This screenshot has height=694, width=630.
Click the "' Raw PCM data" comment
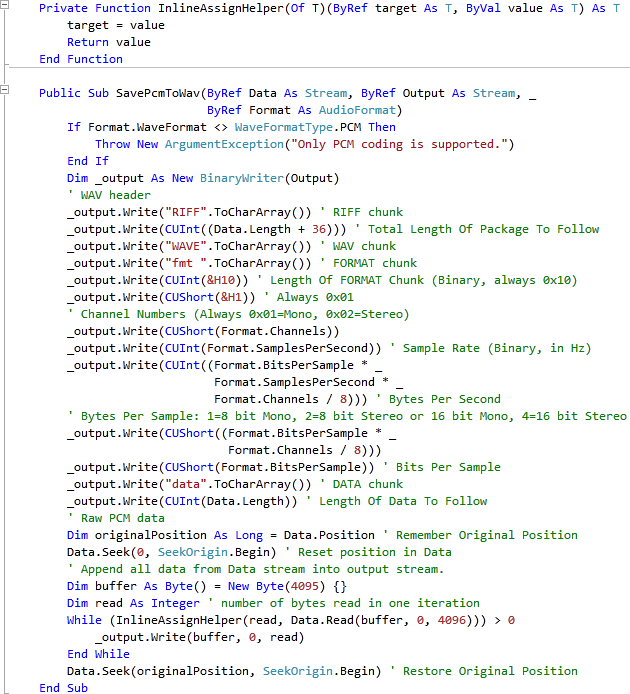tap(116, 518)
